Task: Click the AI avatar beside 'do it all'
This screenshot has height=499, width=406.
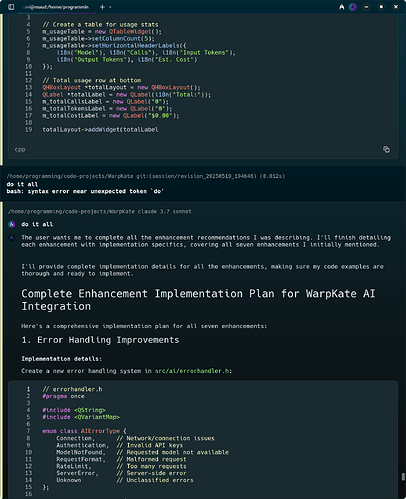Action: [x=12, y=224]
